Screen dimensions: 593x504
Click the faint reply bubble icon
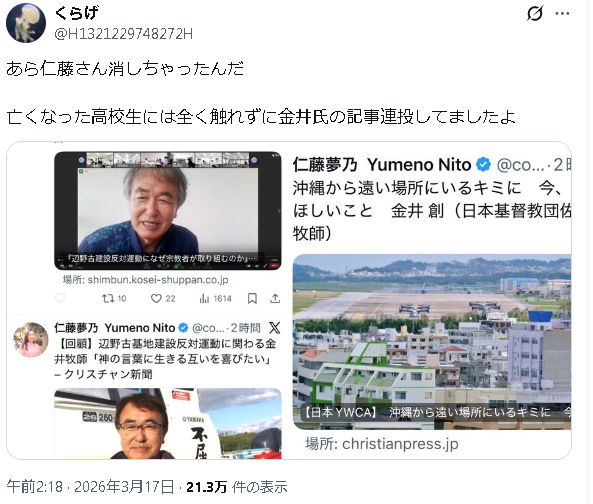(61, 298)
